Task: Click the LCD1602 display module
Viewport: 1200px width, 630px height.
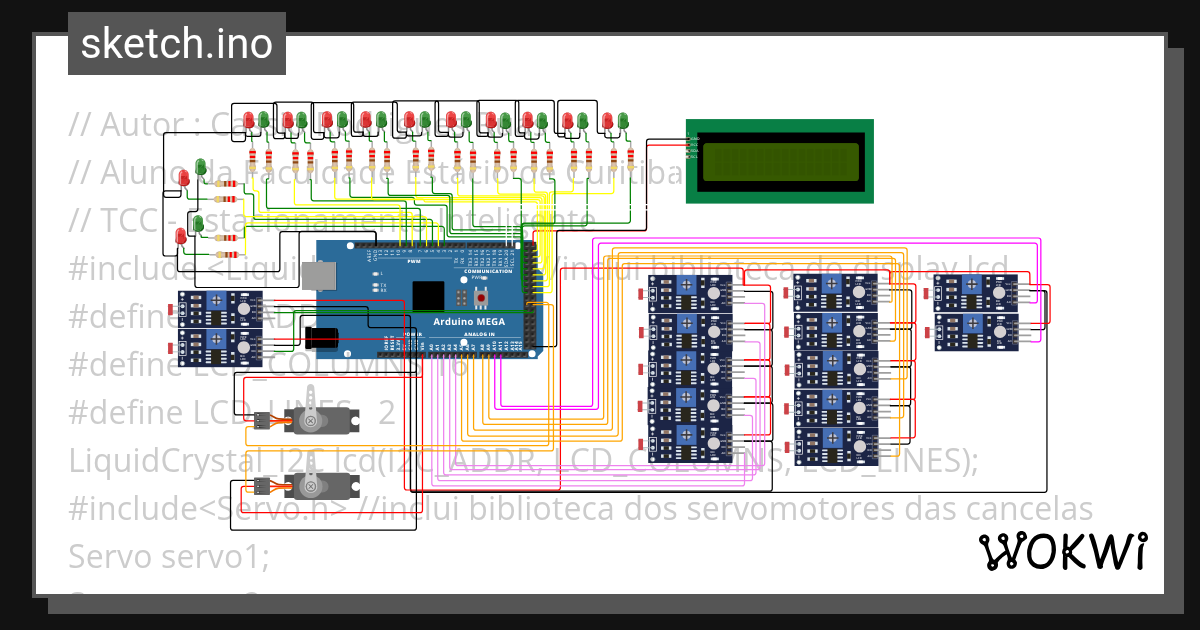Action: pos(780,160)
